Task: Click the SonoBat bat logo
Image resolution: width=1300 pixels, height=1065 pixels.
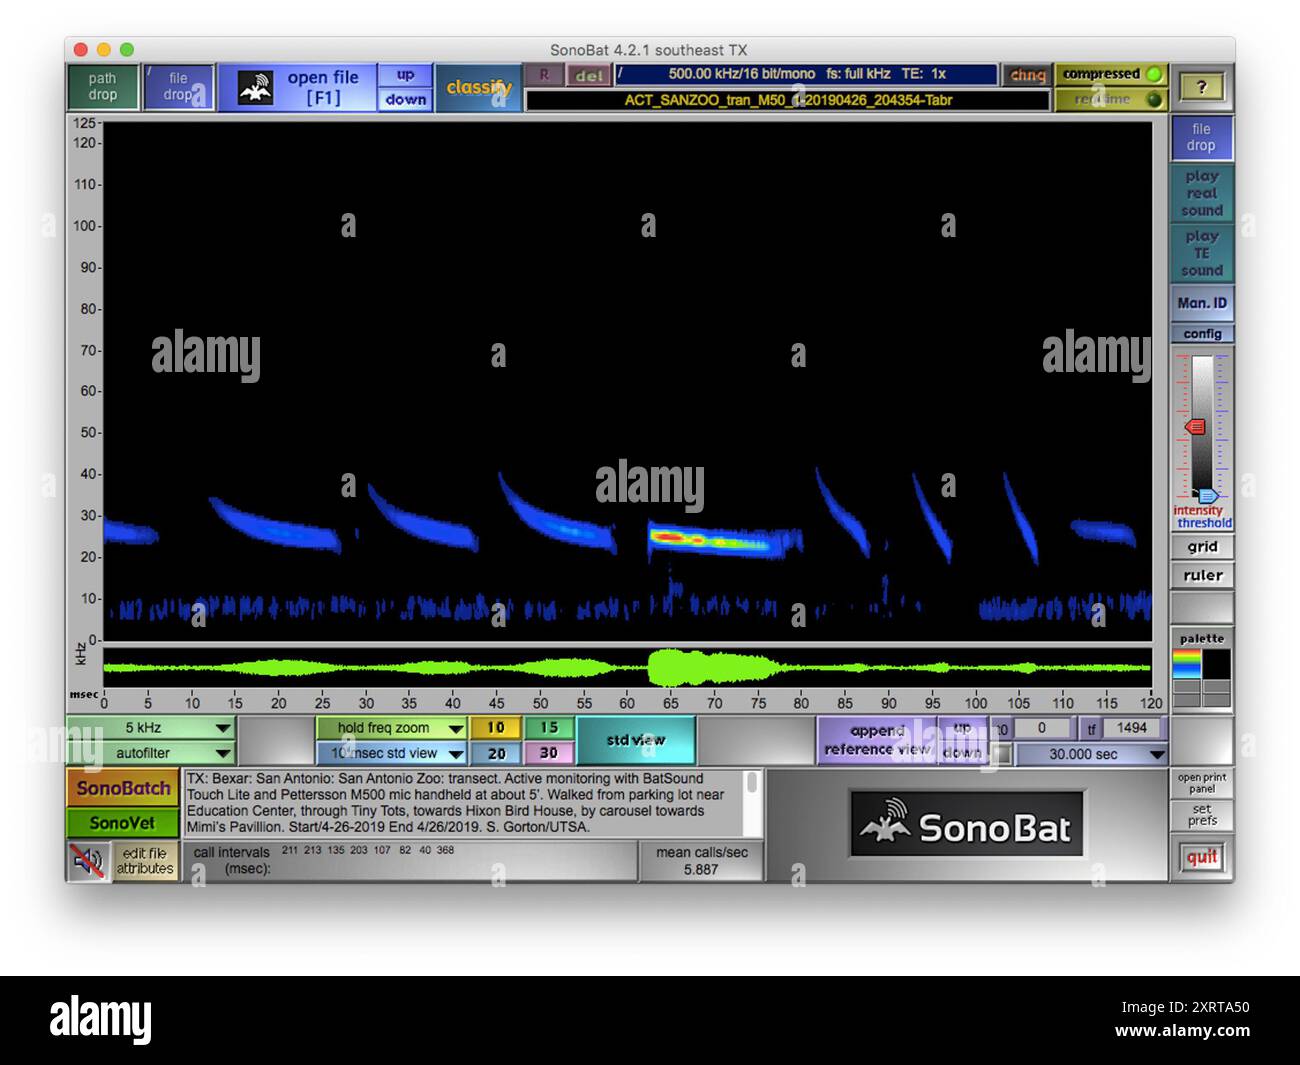Action: click(966, 825)
